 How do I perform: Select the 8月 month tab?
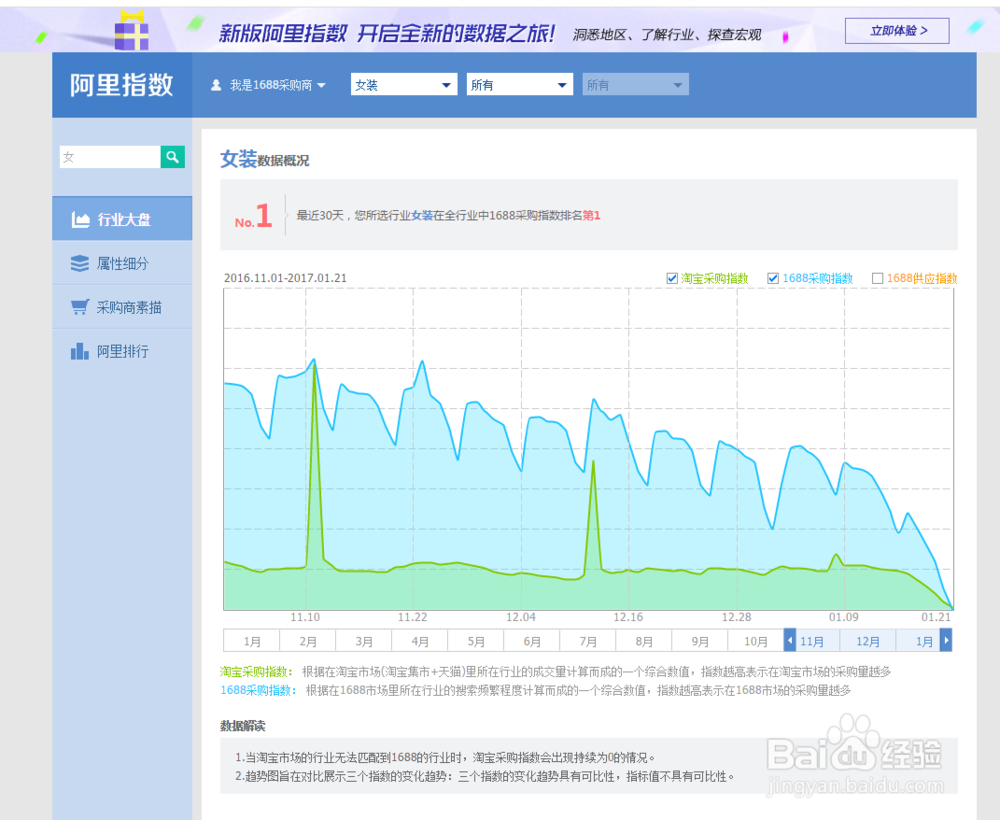click(643, 641)
